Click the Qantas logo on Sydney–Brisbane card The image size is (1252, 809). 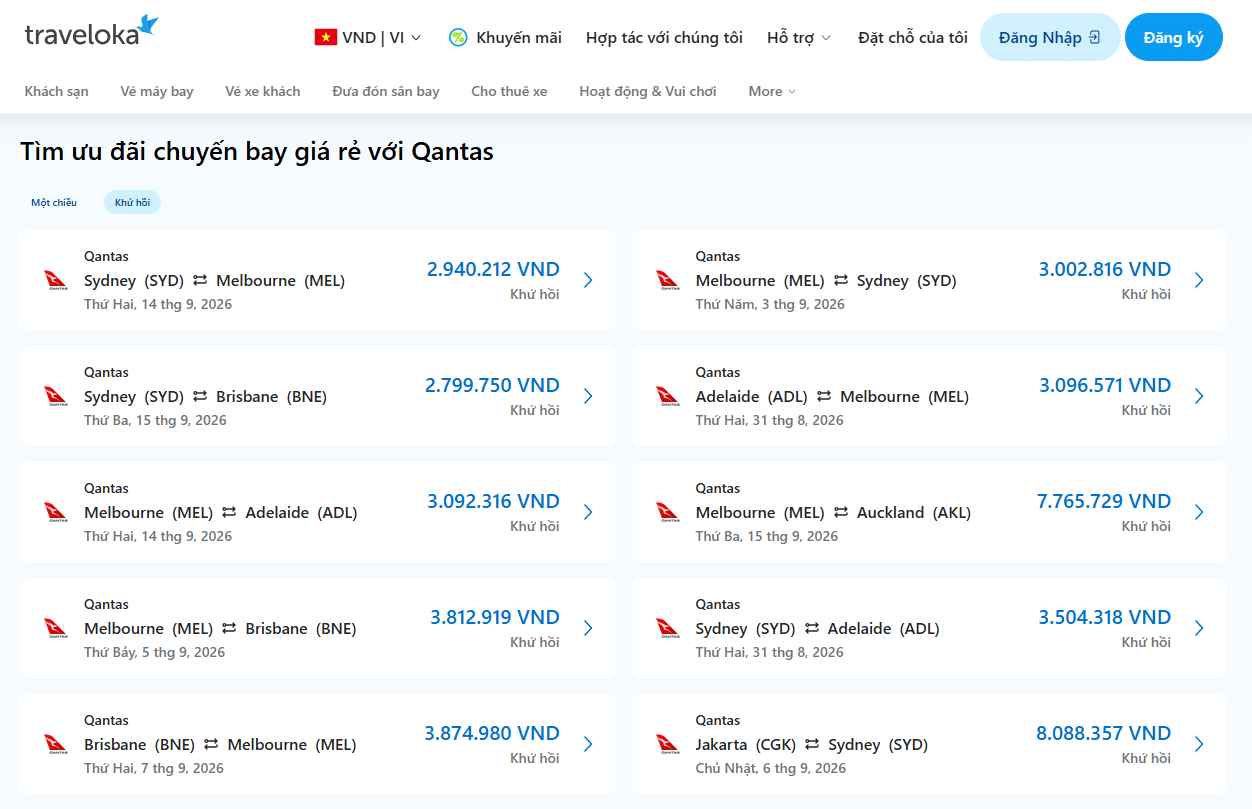click(x=55, y=396)
